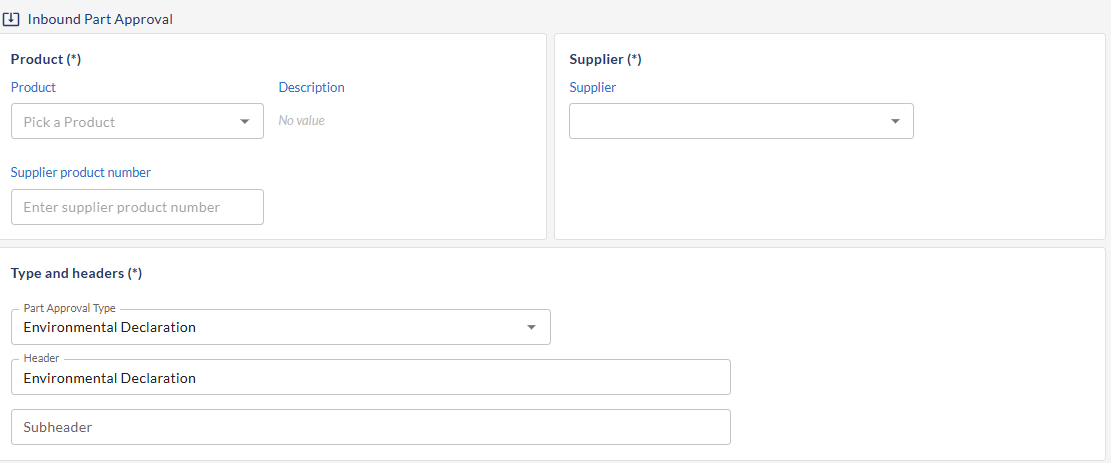Image resolution: width=1111 pixels, height=463 pixels.
Task: Click the Inbound Part Approval download icon
Action: [12, 19]
